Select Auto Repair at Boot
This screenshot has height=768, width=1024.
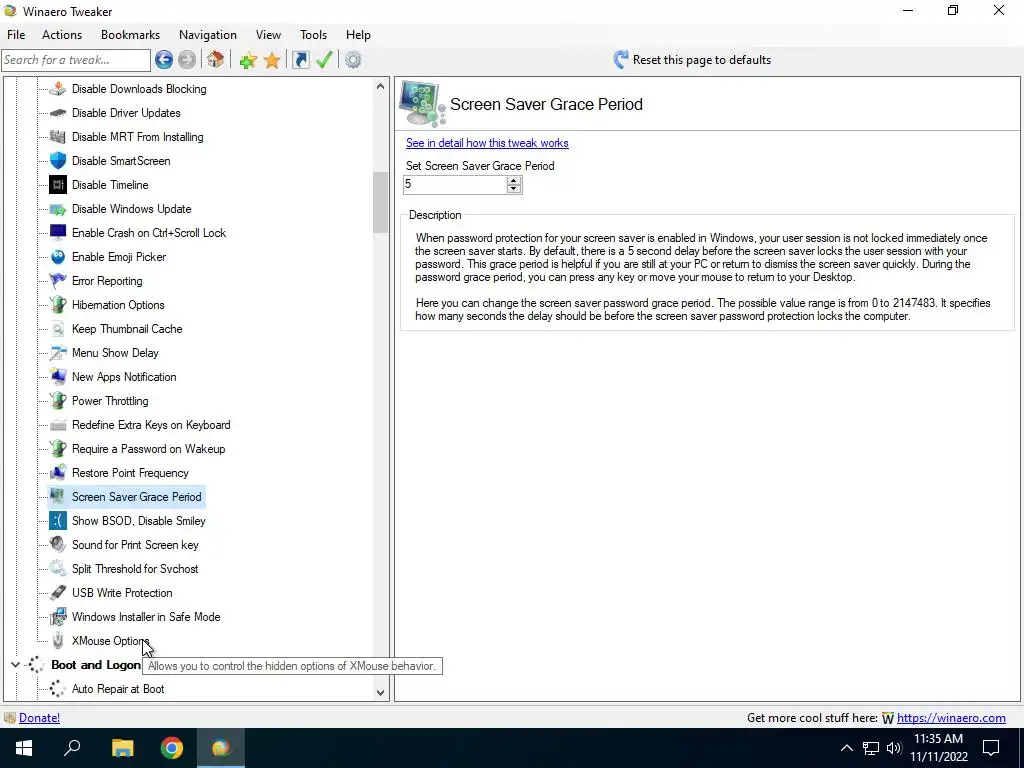(118, 689)
